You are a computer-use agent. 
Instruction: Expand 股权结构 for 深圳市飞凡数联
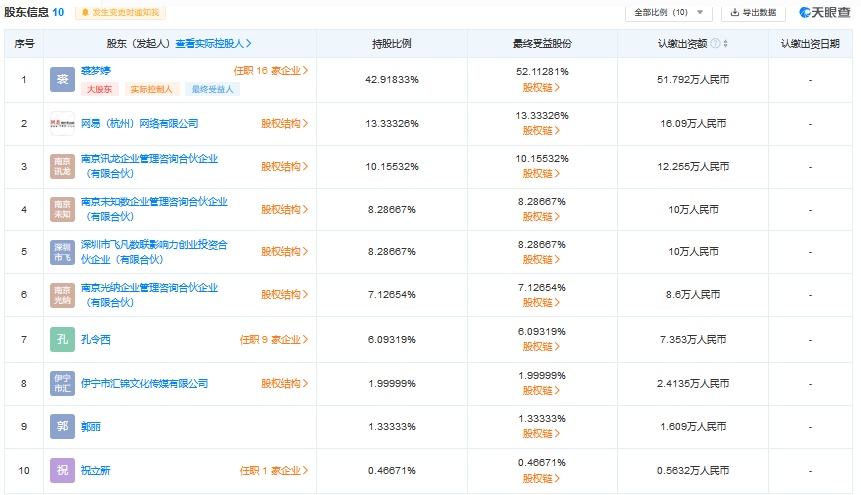(x=284, y=252)
